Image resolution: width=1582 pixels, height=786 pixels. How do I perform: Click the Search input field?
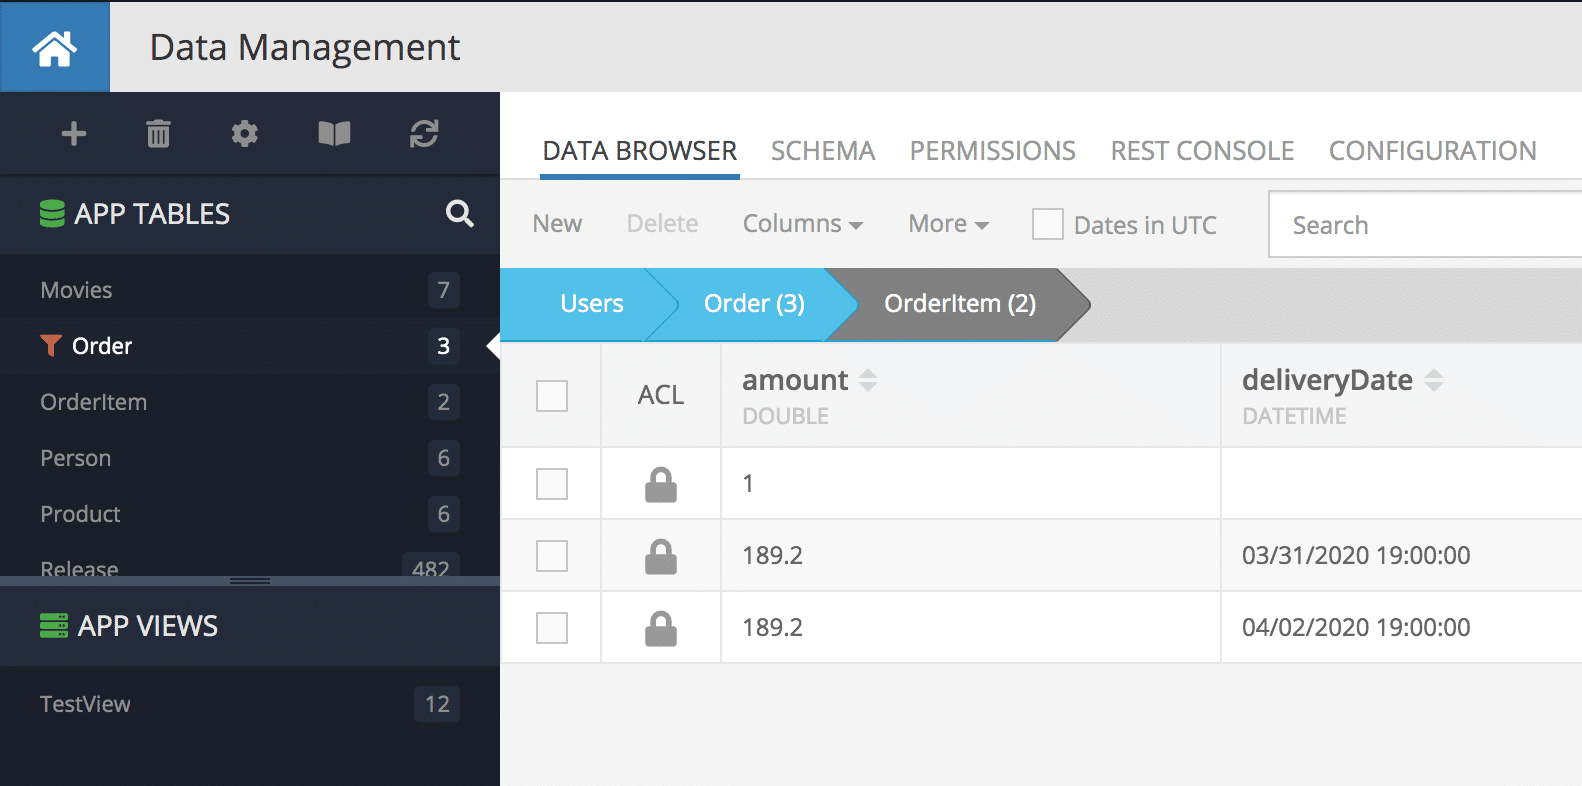(1425, 225)
